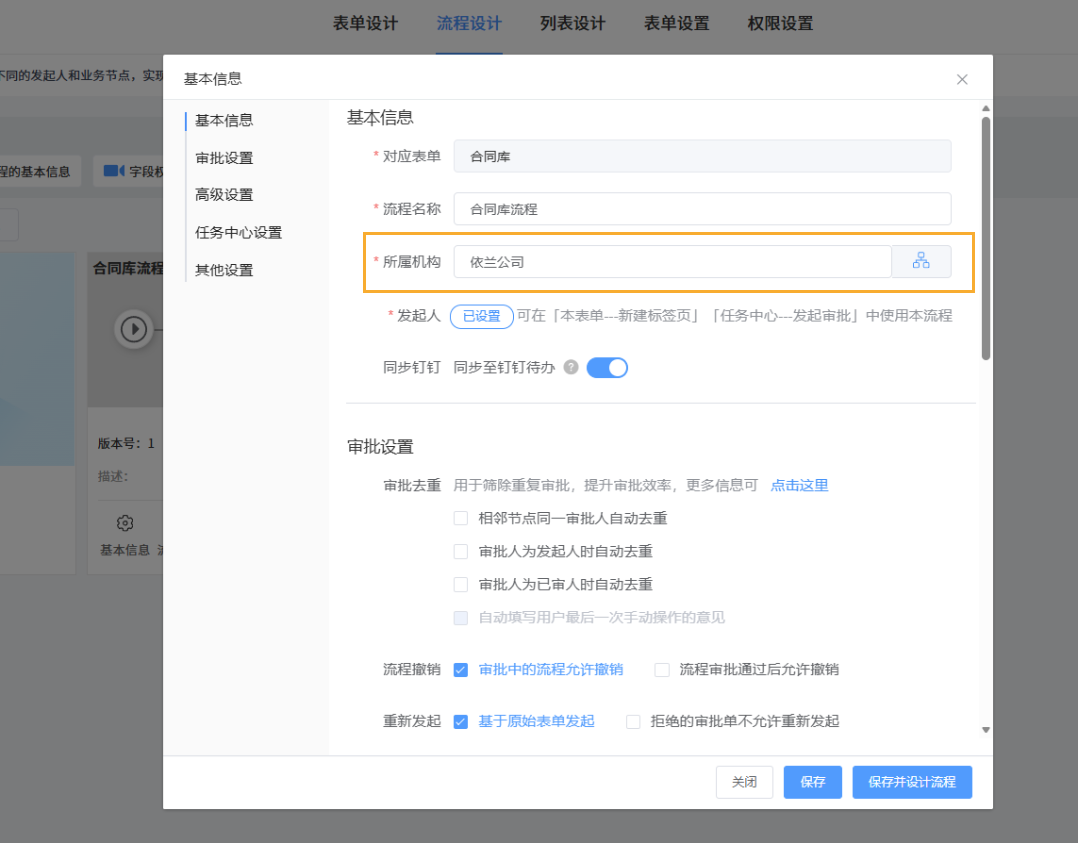
Task: Click the video camera icon in background toolbar
Action: click(x=113, y=171)
